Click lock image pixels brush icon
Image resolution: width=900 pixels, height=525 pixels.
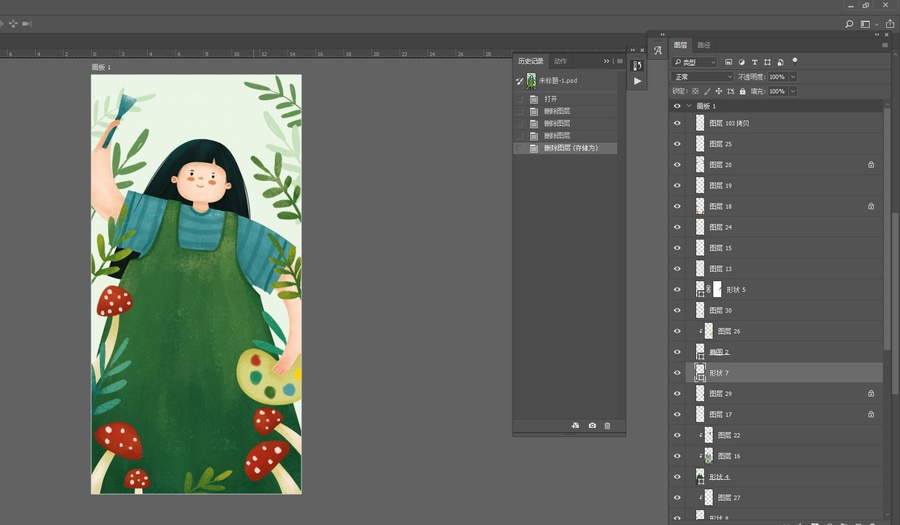[707, 91]
